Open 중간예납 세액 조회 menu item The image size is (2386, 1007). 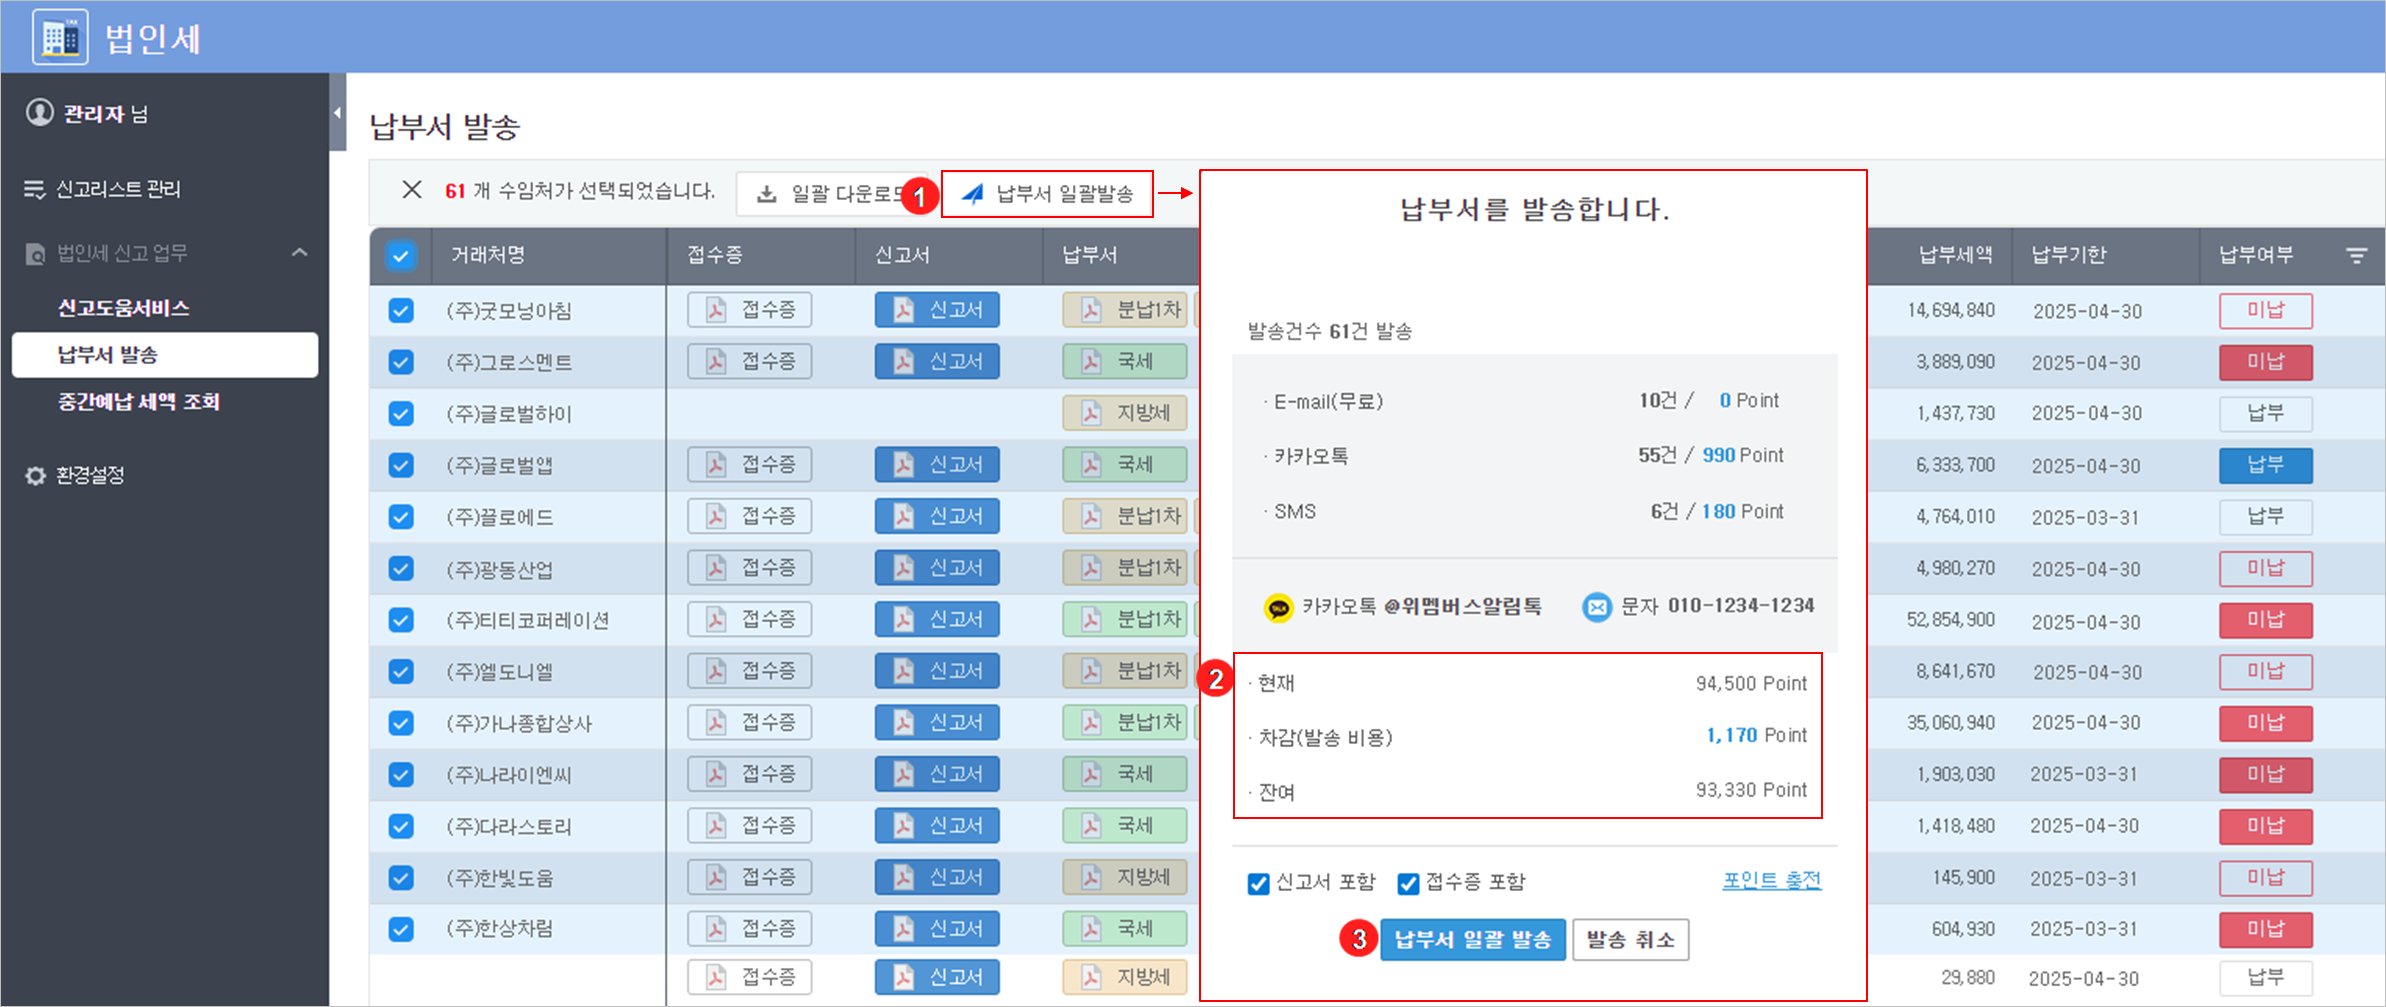click(x=139, y=402)
